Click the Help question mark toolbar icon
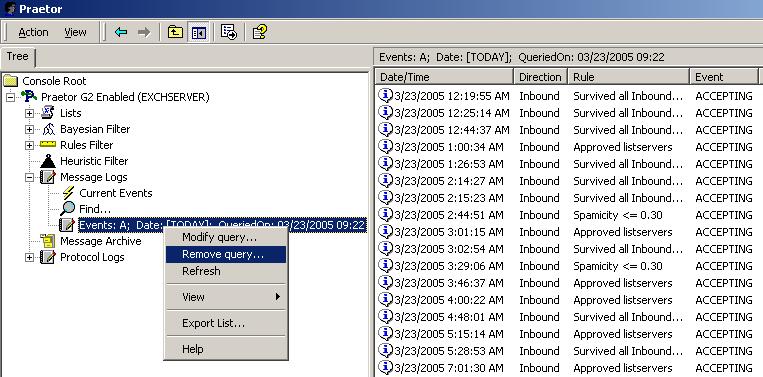The image size is (763, 377). click(x=259, y=33)
